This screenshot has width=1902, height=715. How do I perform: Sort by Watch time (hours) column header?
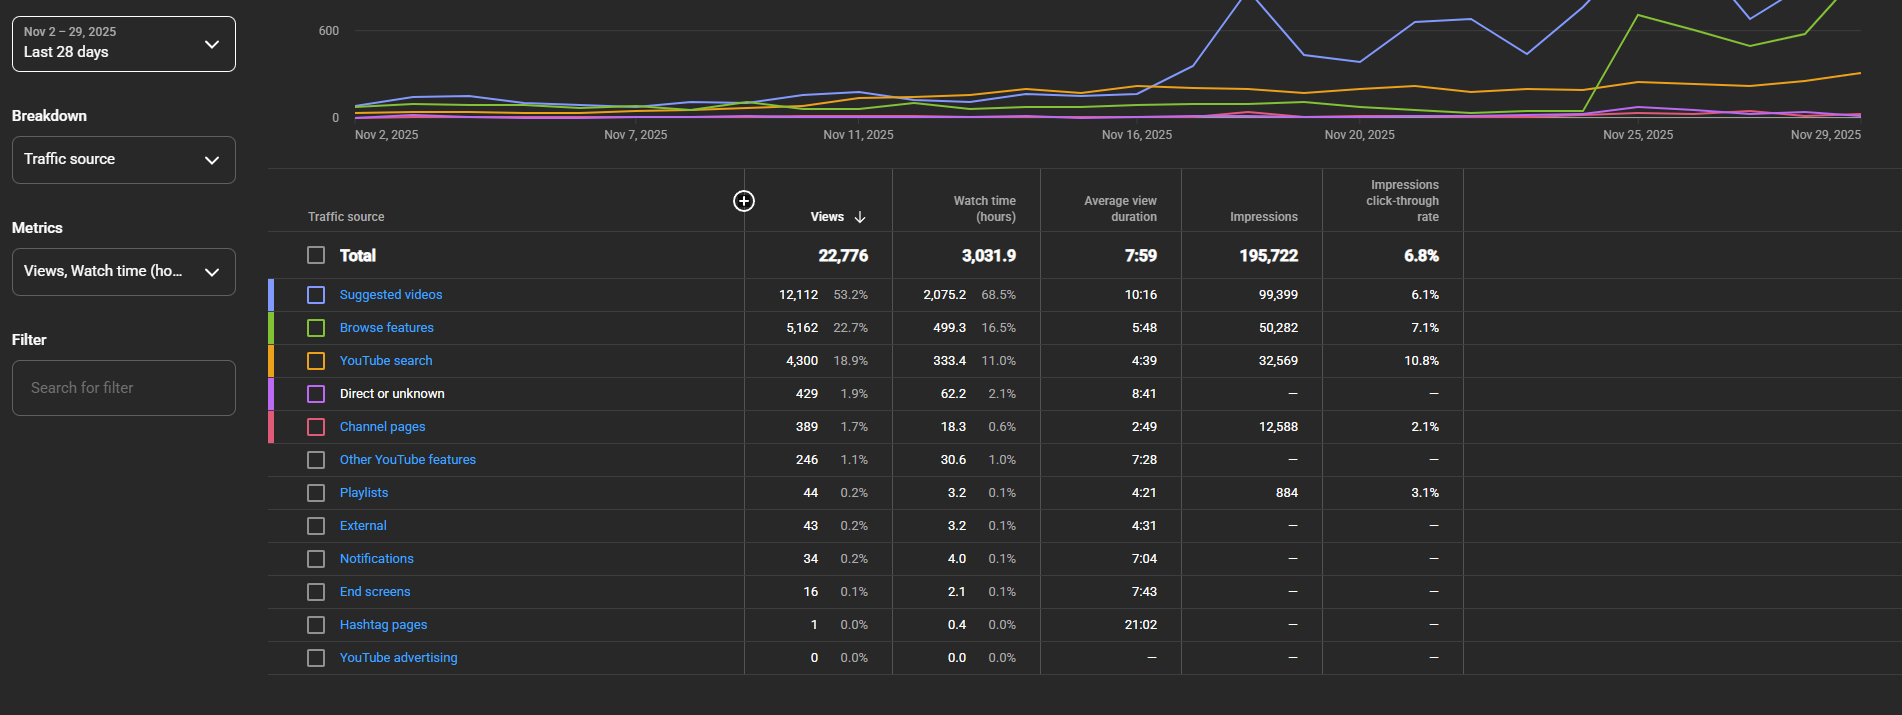point(984,209)
